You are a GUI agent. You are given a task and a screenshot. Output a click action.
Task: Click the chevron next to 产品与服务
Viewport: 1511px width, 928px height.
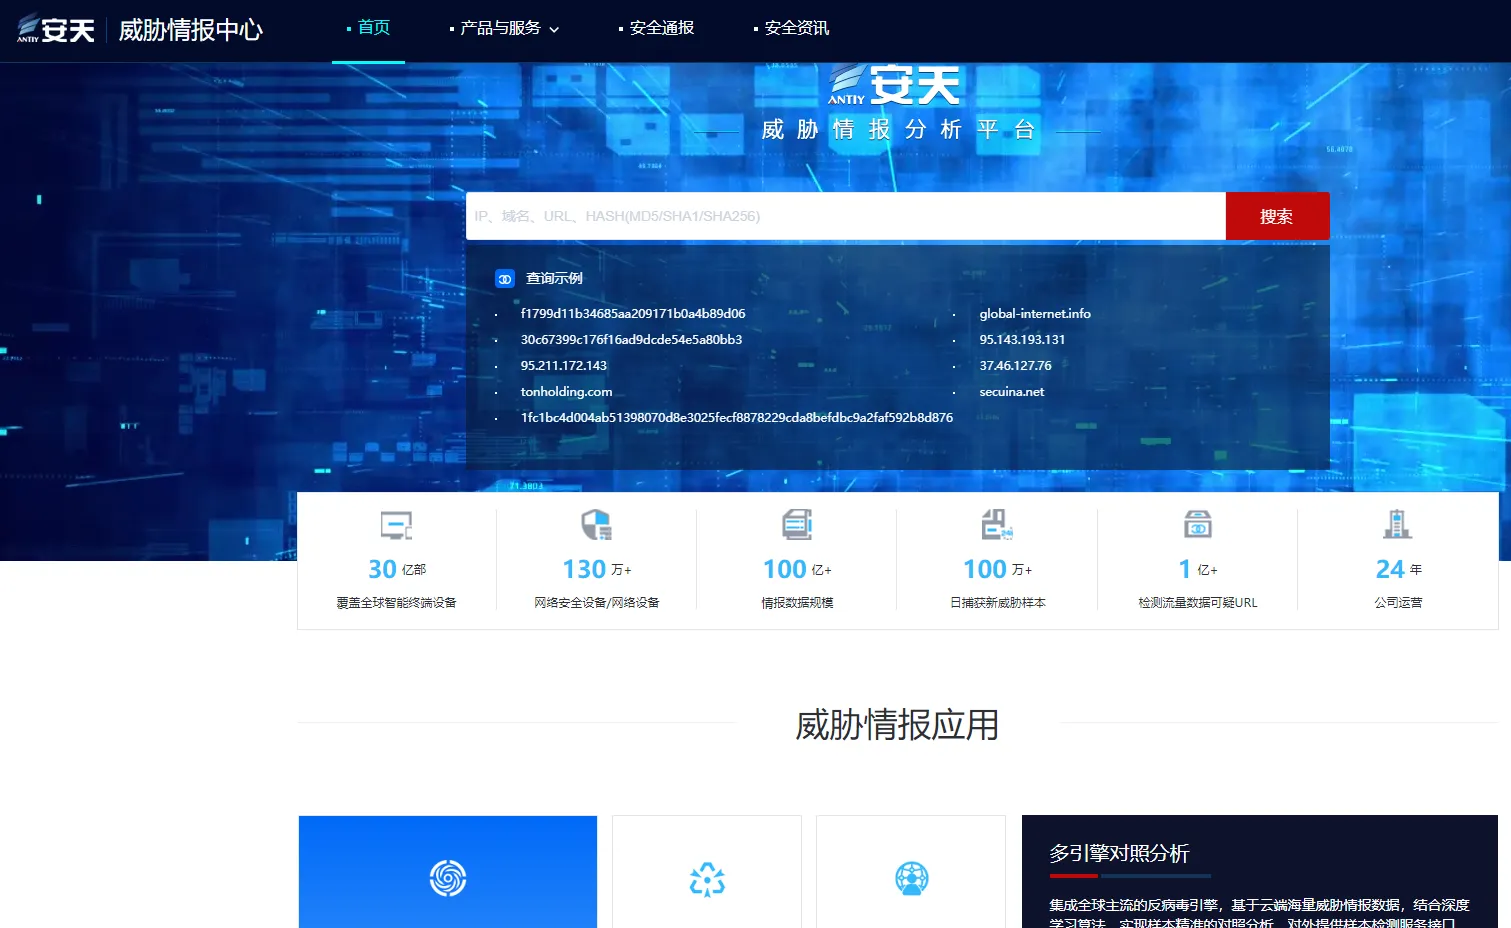pyautogui.click(x=554, y=30)
